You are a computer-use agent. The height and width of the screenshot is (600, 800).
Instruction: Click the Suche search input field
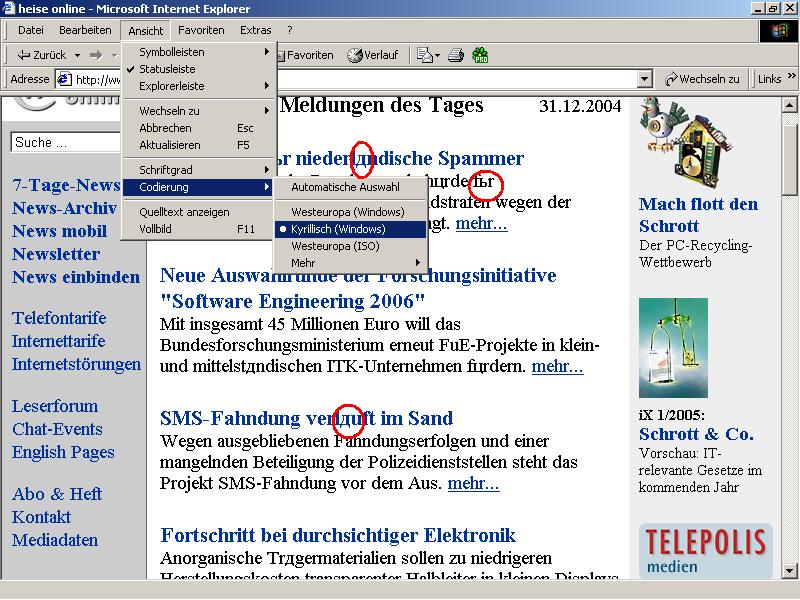65,142
